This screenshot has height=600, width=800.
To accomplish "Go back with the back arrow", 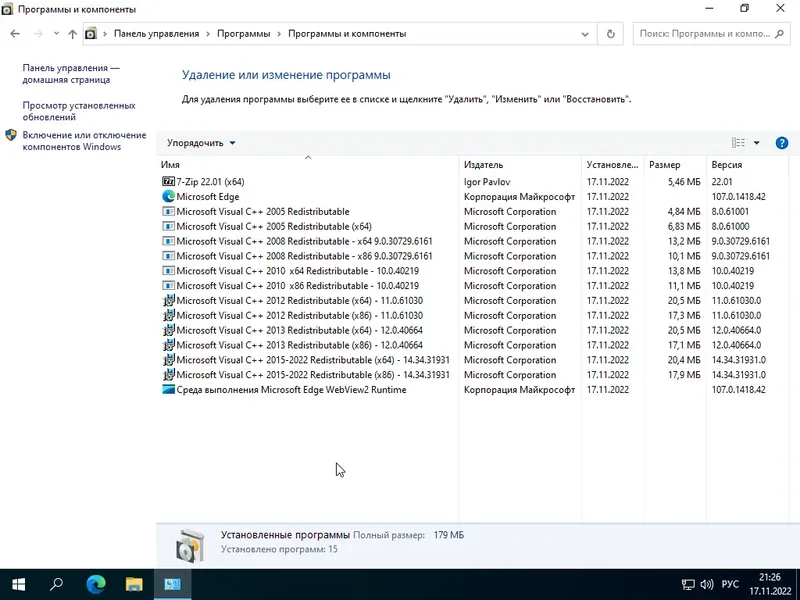I will coord(15,34).
